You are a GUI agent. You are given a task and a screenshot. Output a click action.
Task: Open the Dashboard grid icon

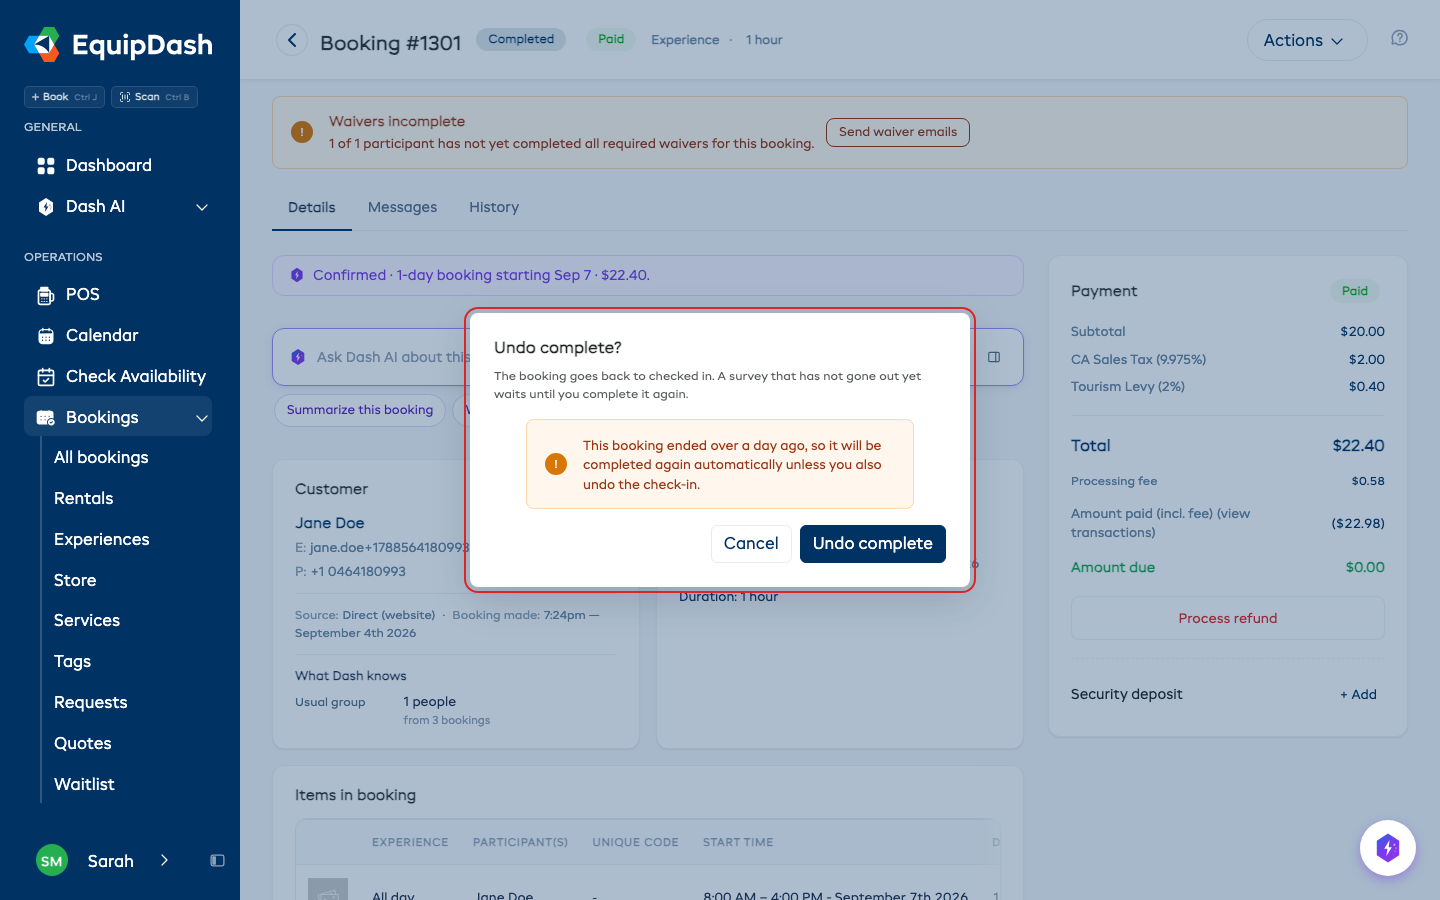coord(46,166)
